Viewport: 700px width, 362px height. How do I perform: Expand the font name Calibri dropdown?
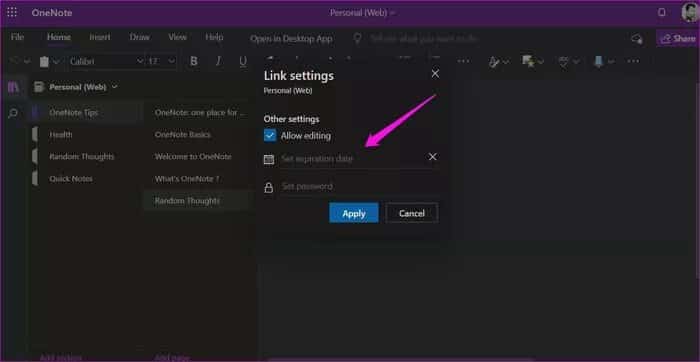140,61
